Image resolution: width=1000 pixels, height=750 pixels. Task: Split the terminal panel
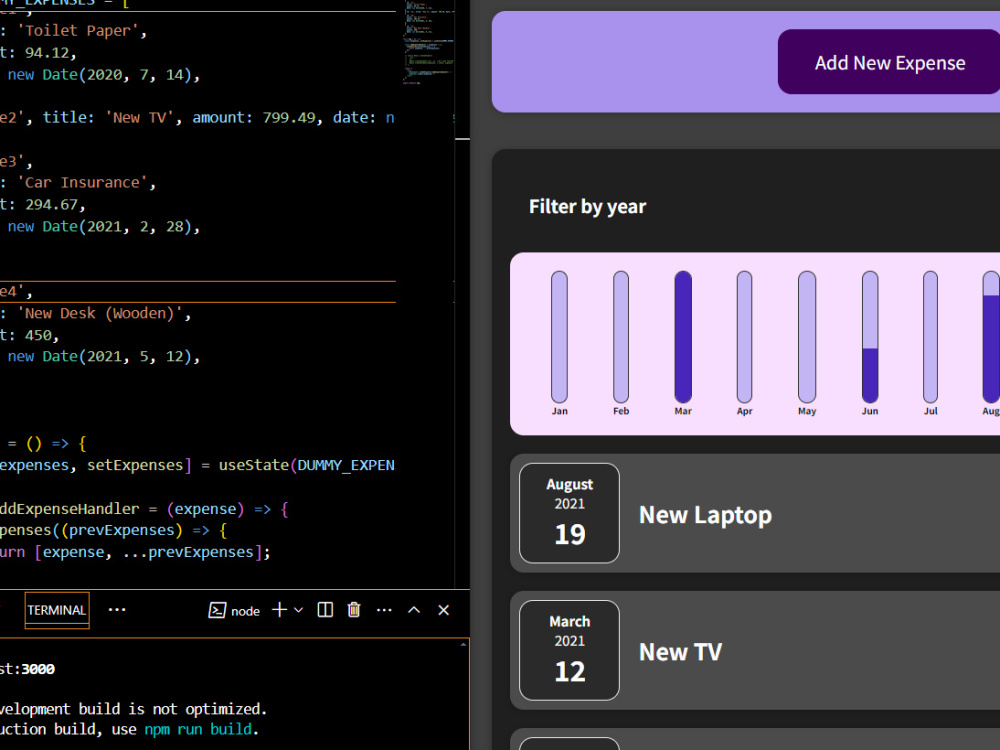click(325, 610)
